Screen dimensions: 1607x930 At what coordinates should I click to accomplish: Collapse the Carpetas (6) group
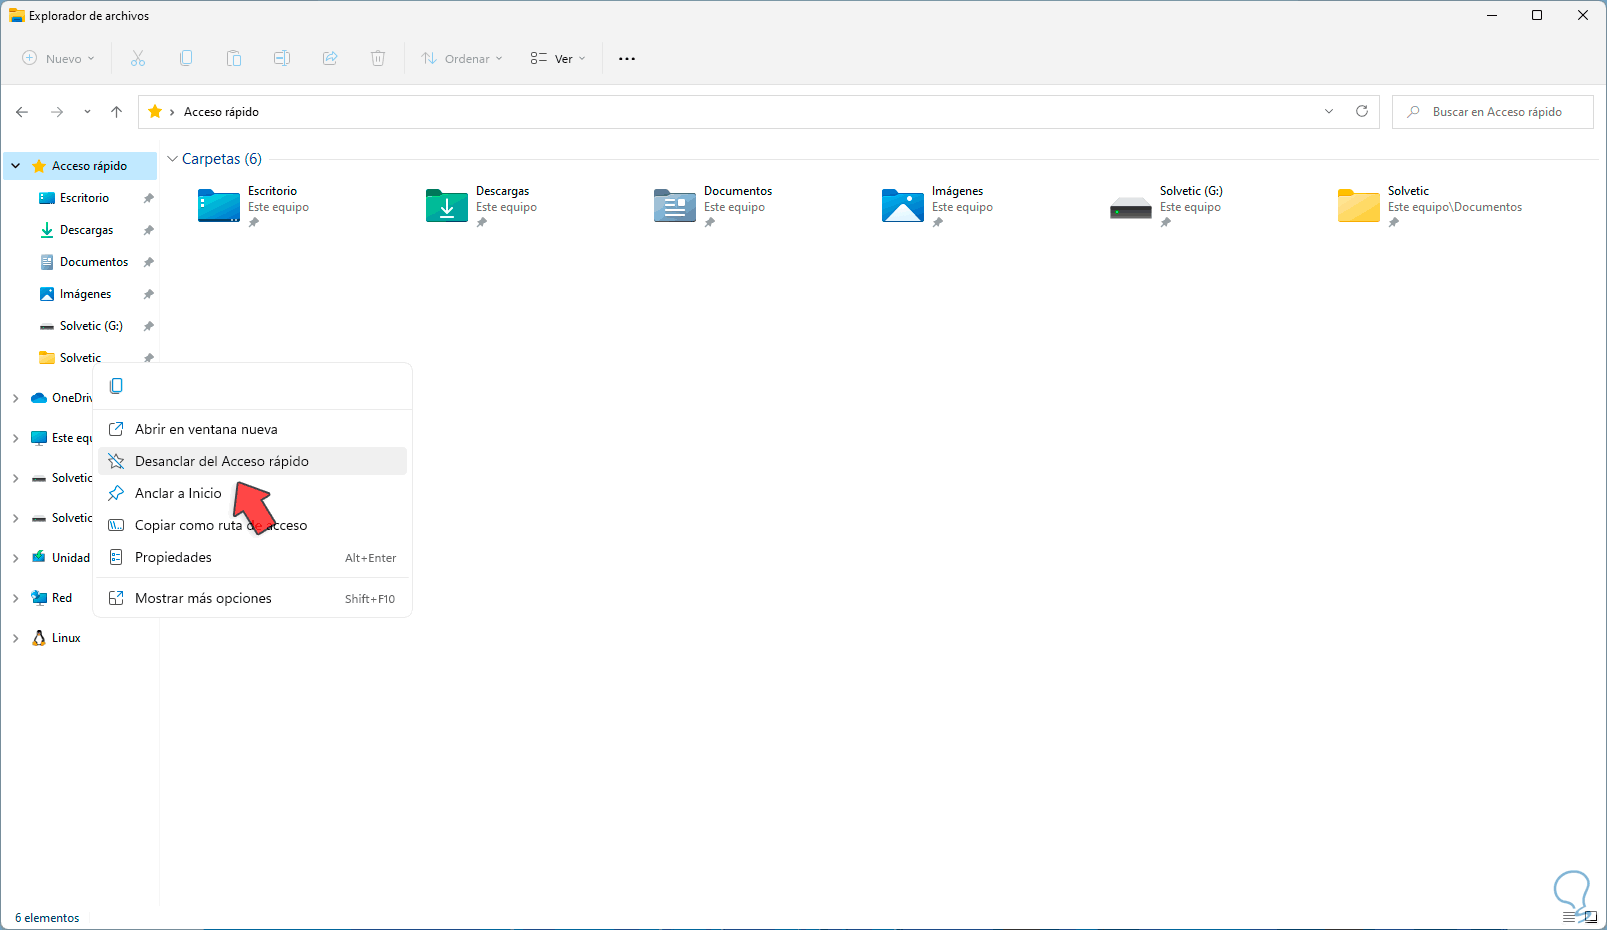pos(172,159)
